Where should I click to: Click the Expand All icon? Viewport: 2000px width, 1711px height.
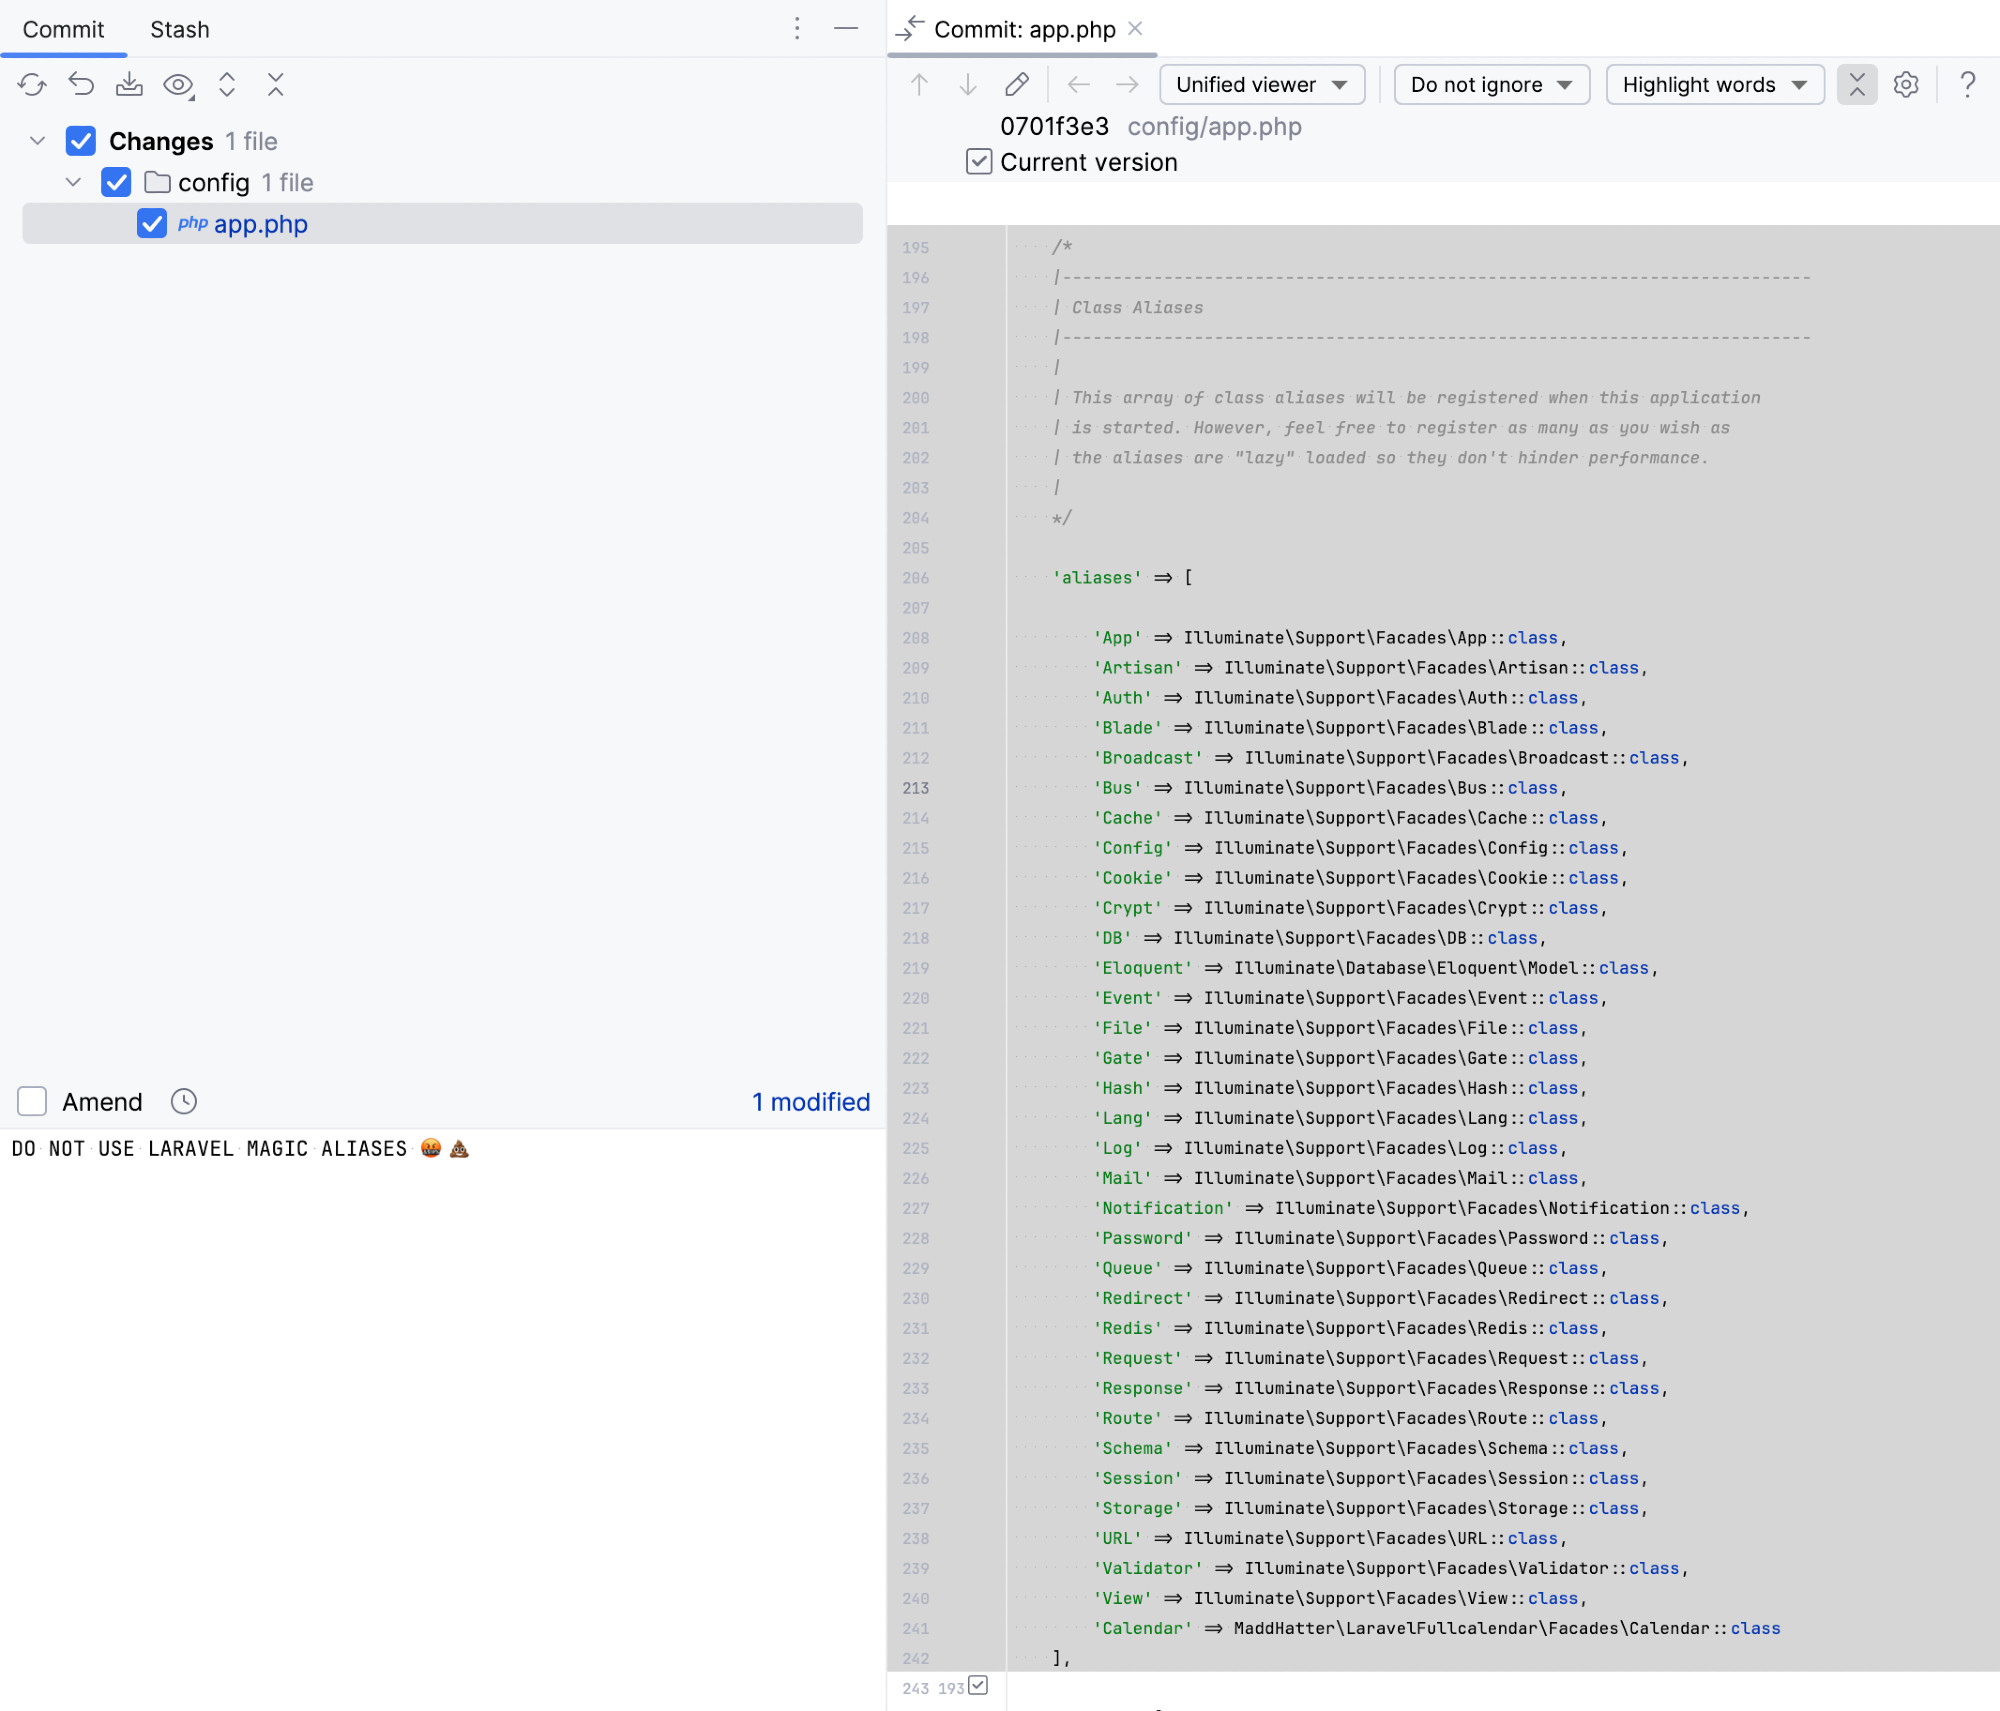tap(227, 85)
